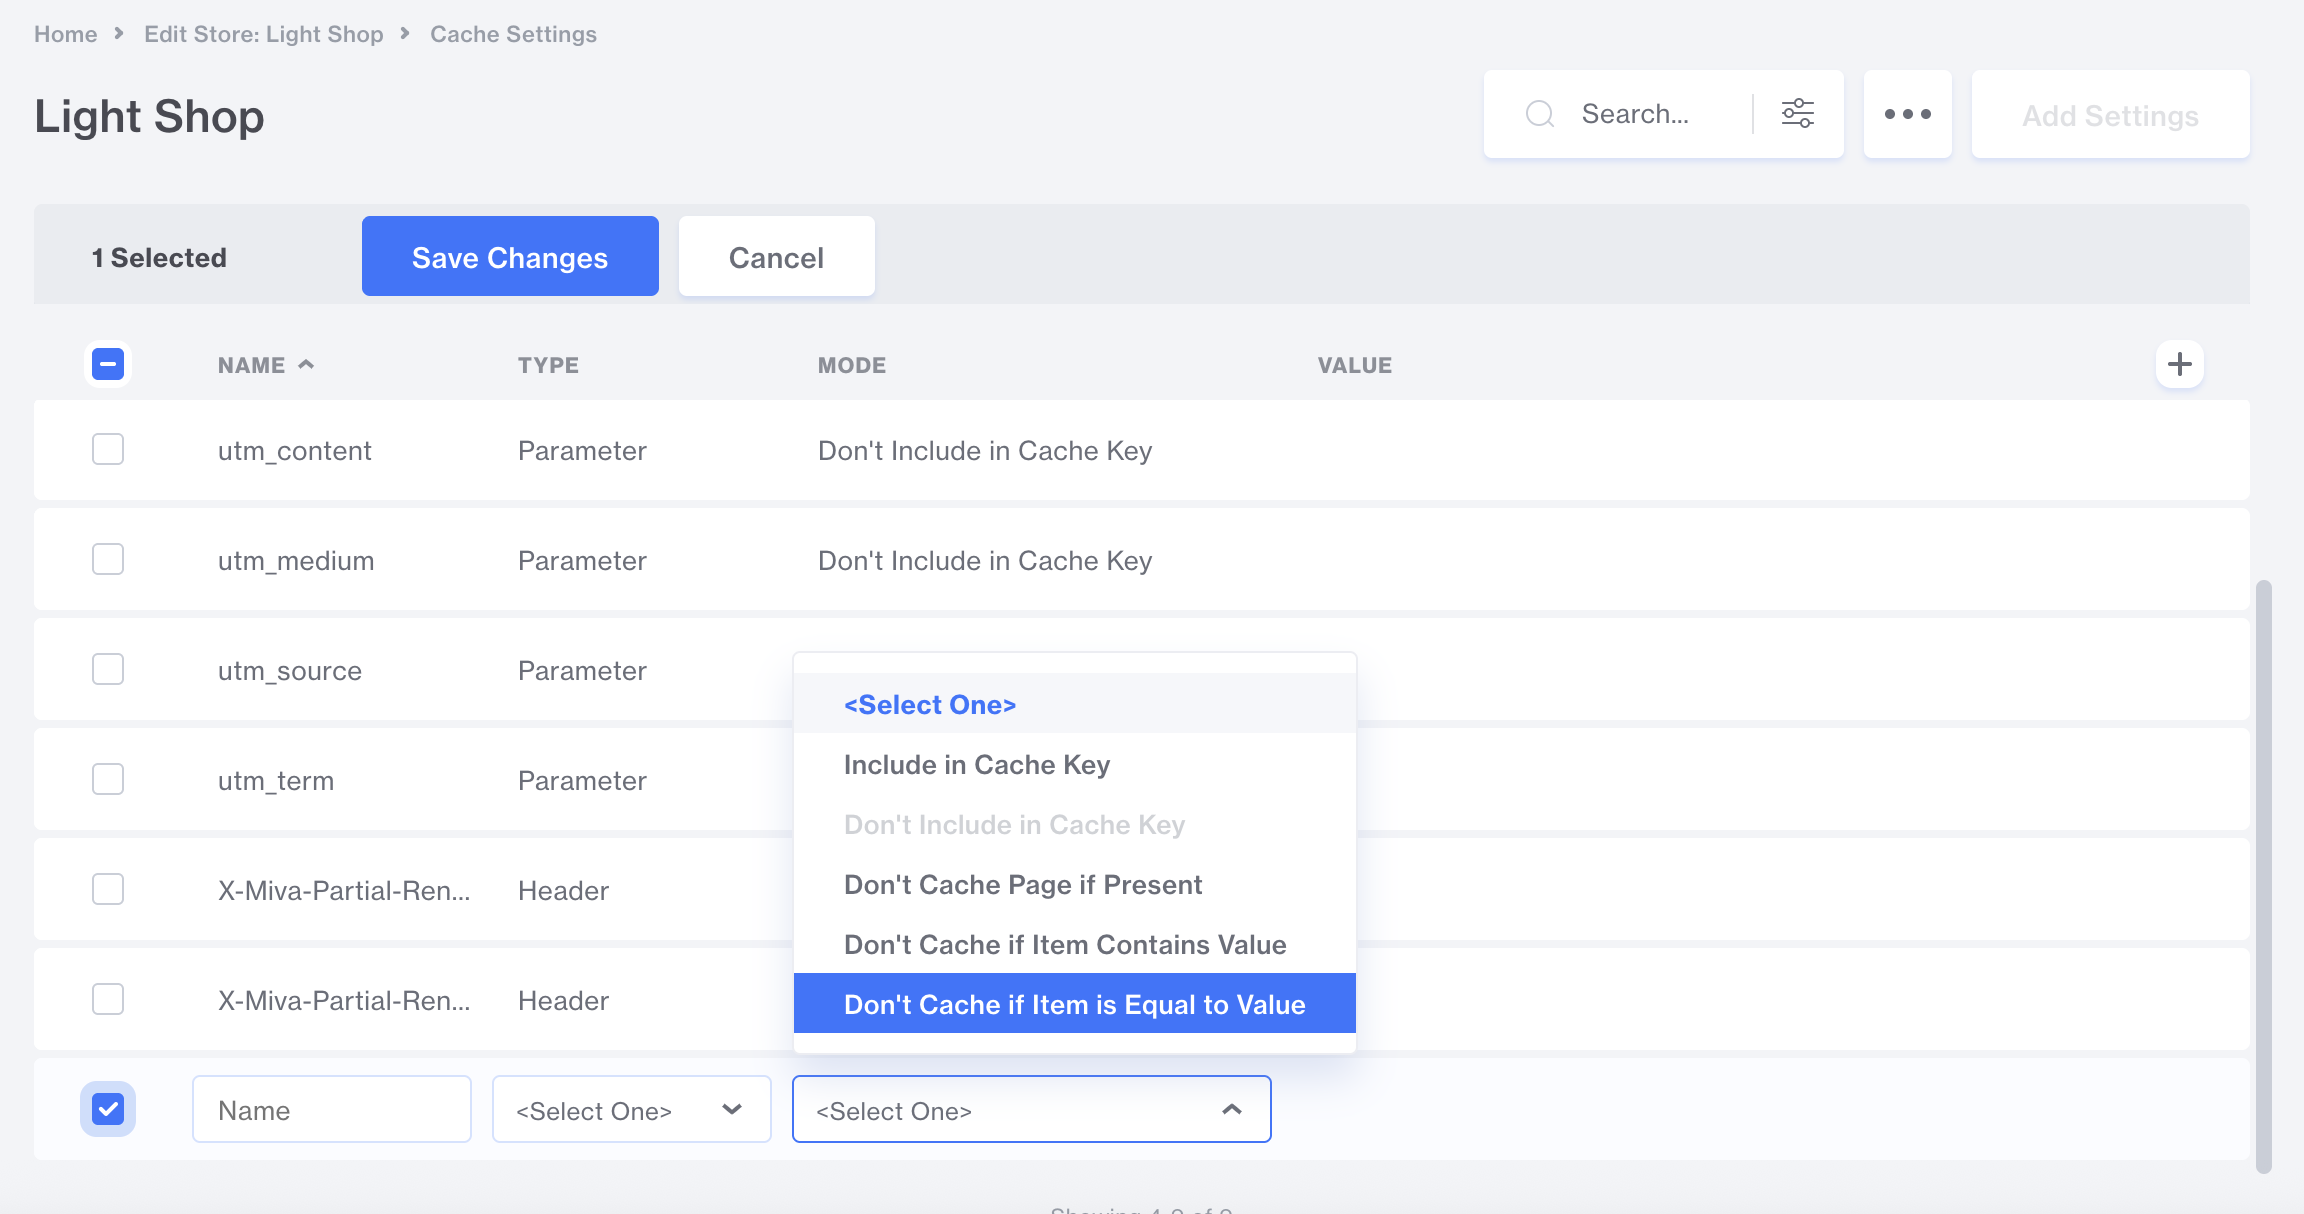This screenshot has width=2304, height=1214.
Task: Click the select-all indeterminate checkbox in header
Action: [x=108, y=364]
